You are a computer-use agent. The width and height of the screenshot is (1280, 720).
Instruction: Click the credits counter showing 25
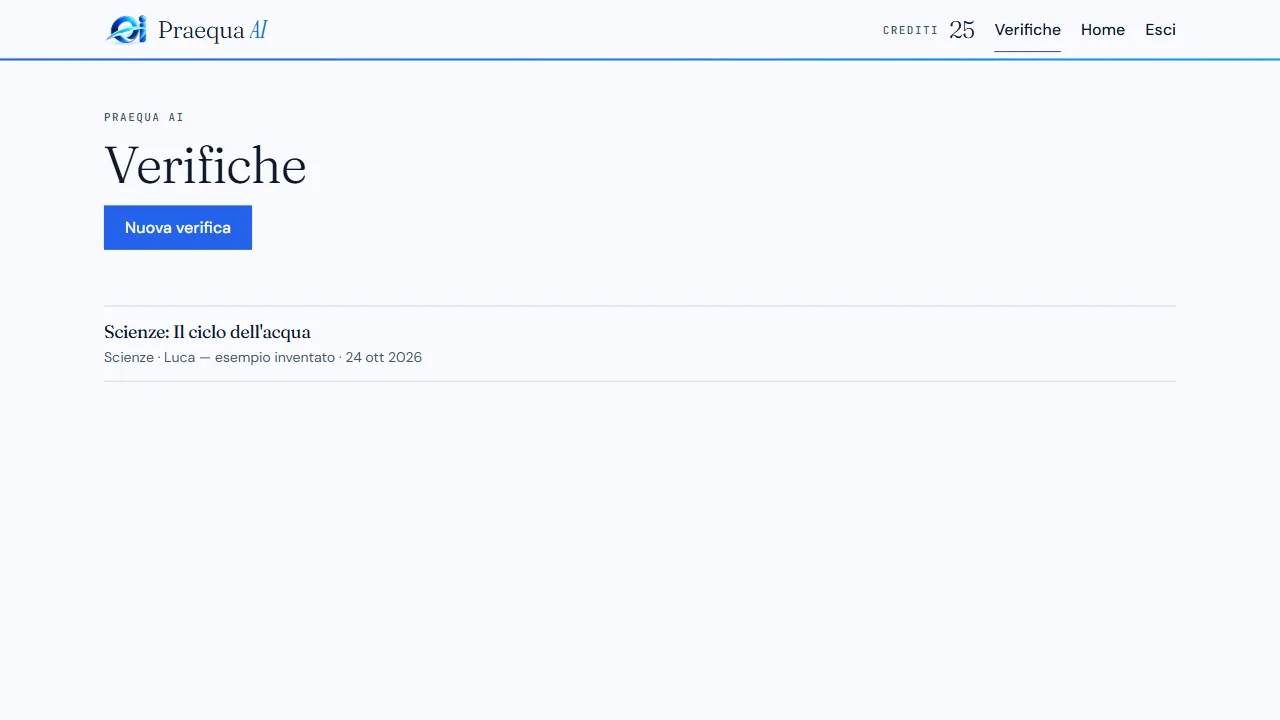coord(961,30)
